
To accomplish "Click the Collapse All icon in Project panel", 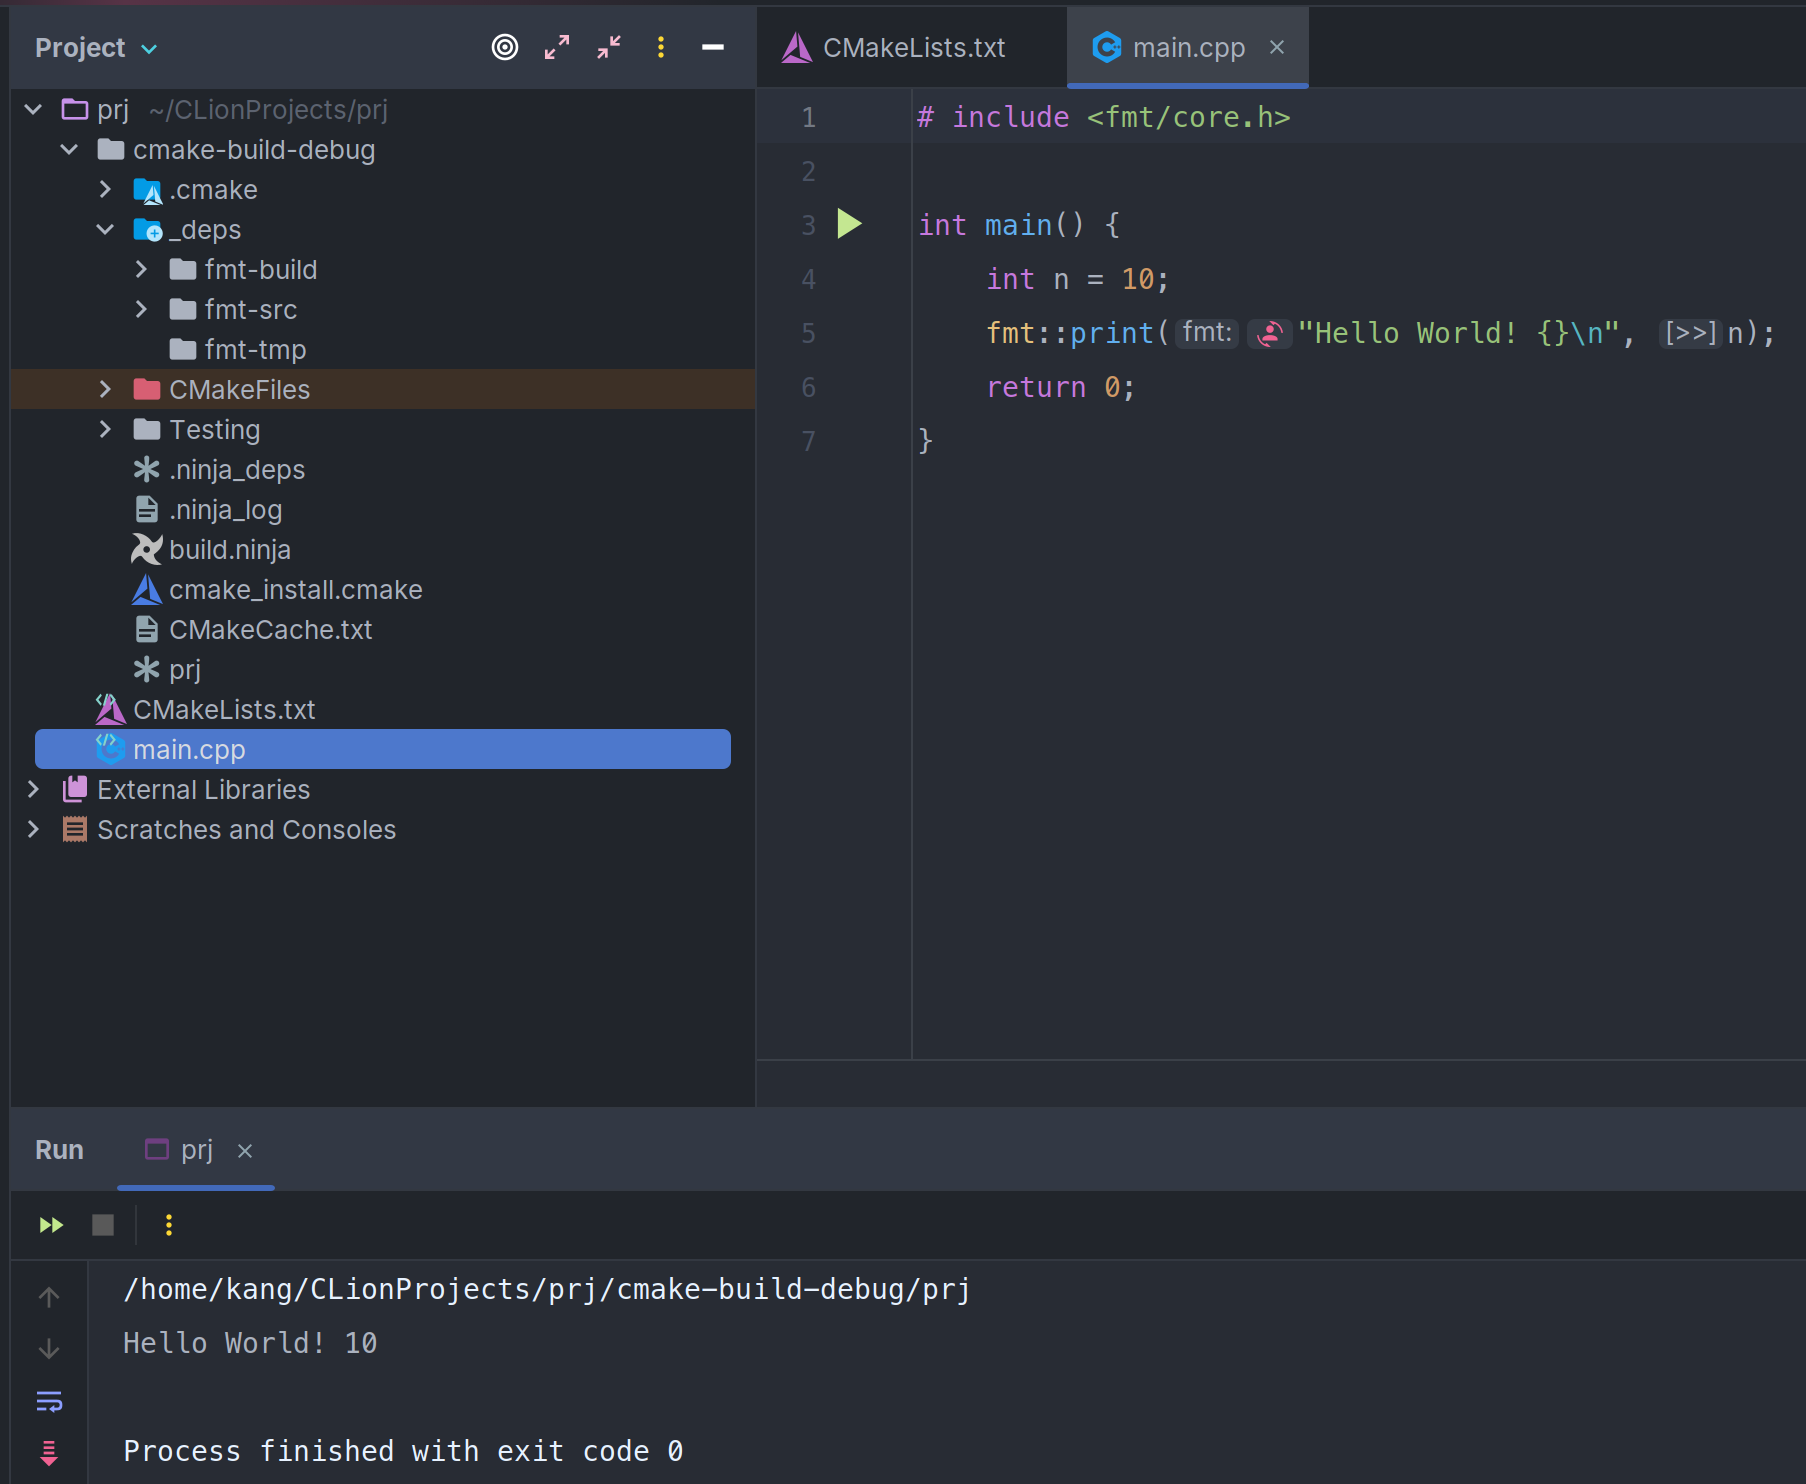I will pos(609,47).
